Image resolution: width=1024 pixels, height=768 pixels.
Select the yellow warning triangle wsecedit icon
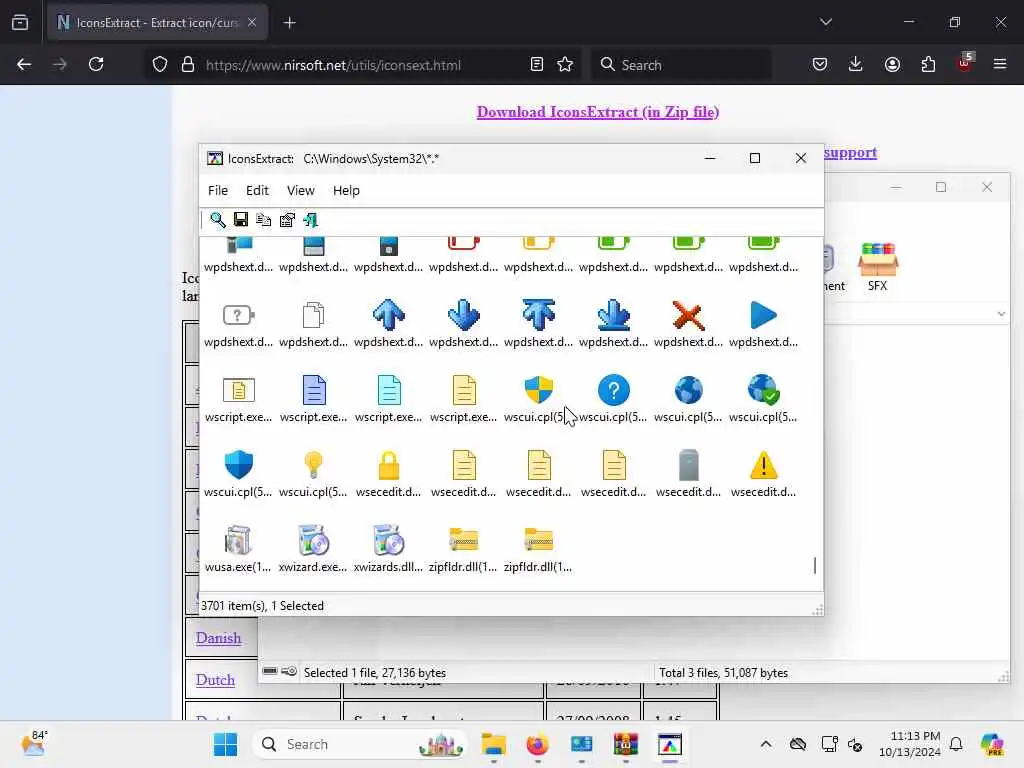click(763, 465)
